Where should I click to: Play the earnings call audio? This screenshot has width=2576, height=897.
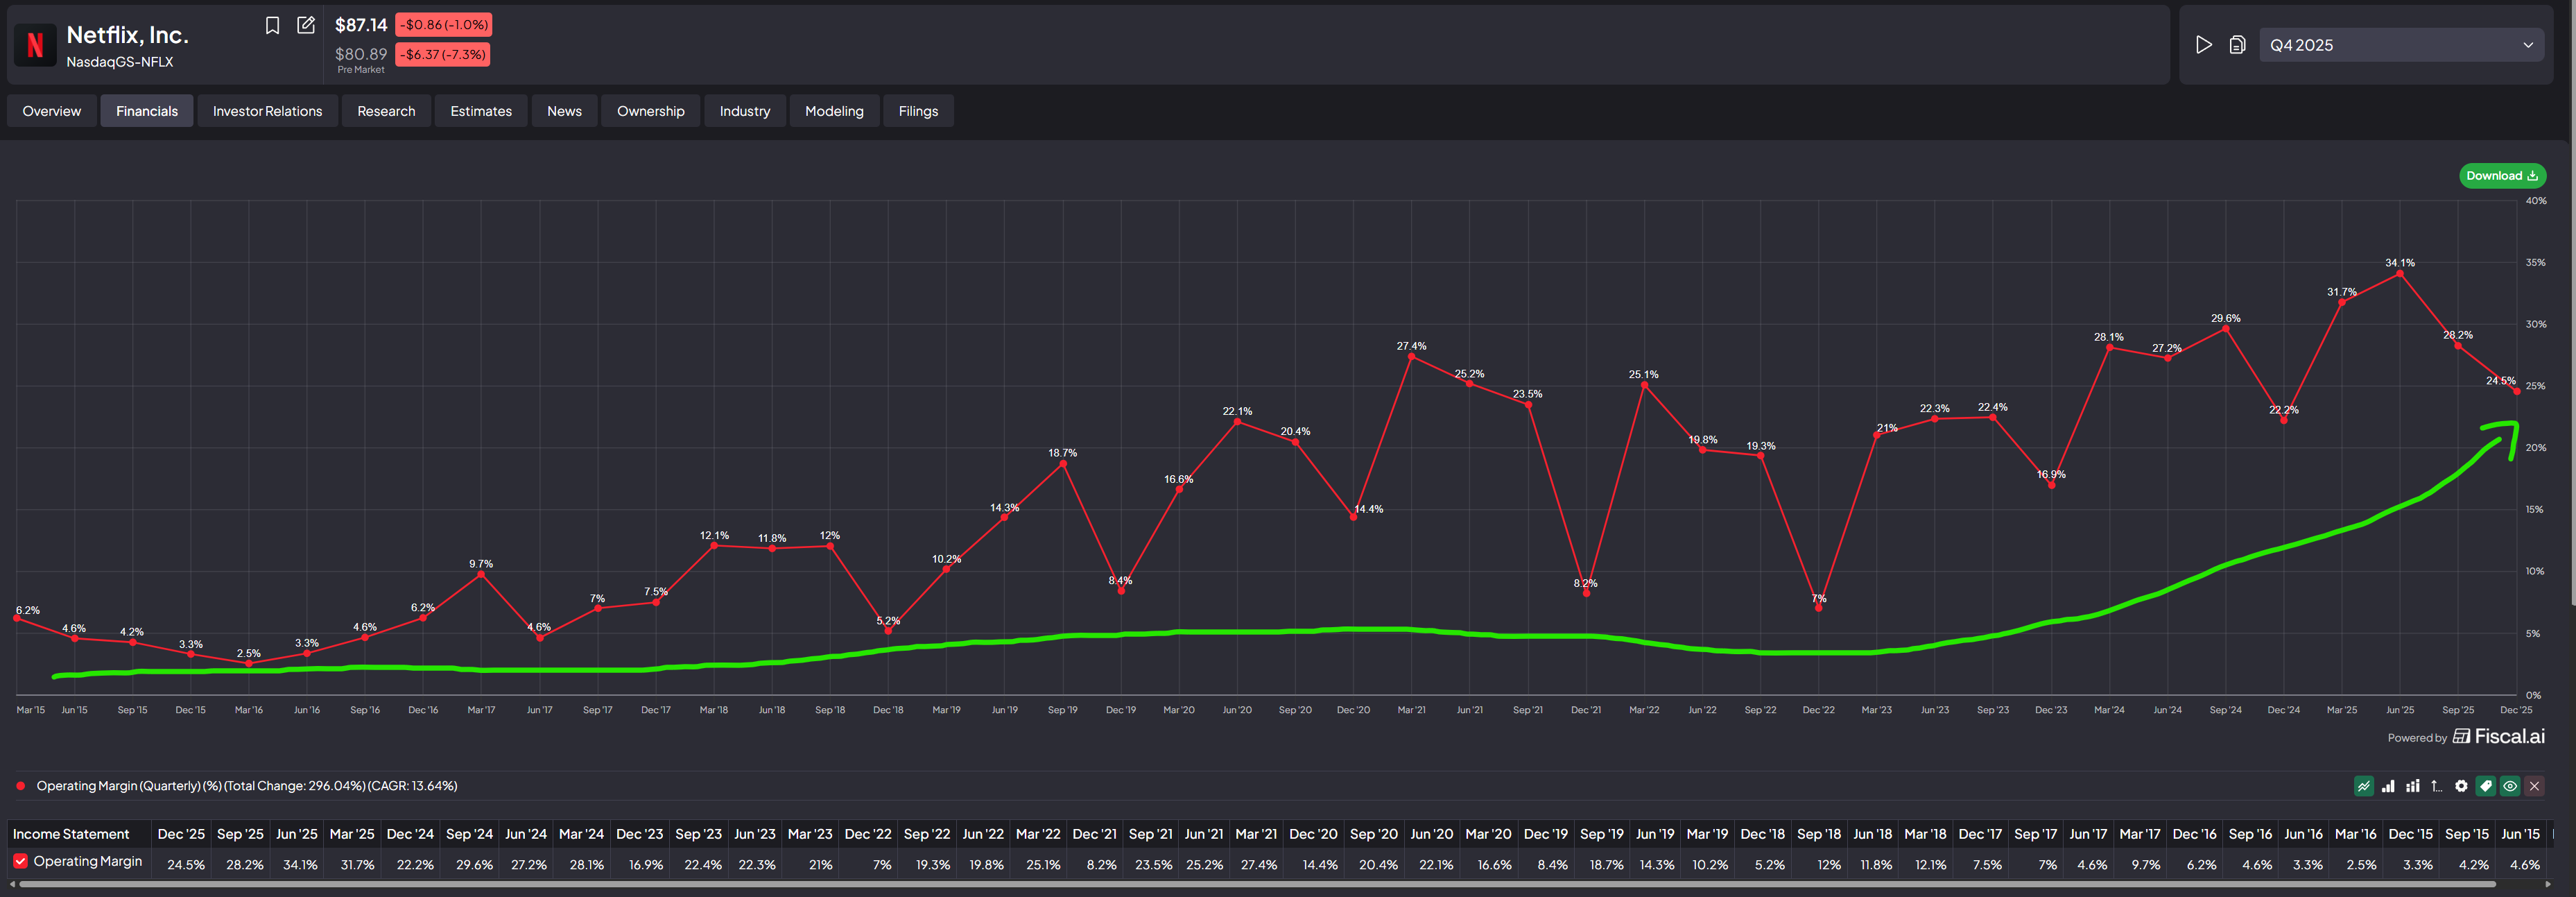click(x=2203, y=45)
